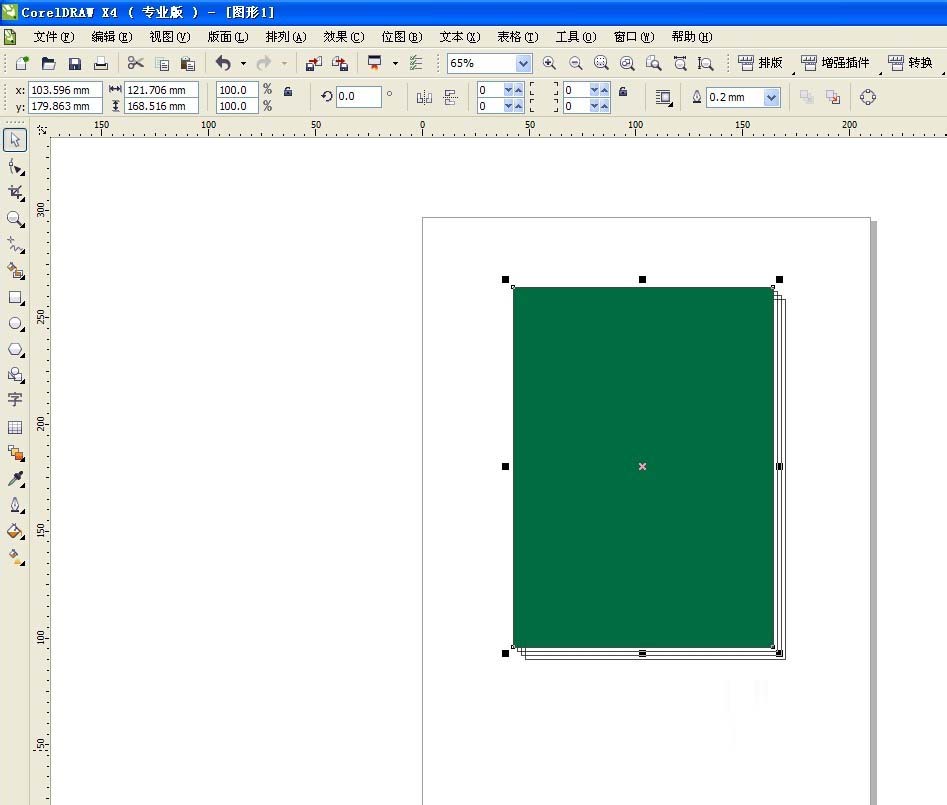Click the x position field 103.596 mm

point(65,90)
